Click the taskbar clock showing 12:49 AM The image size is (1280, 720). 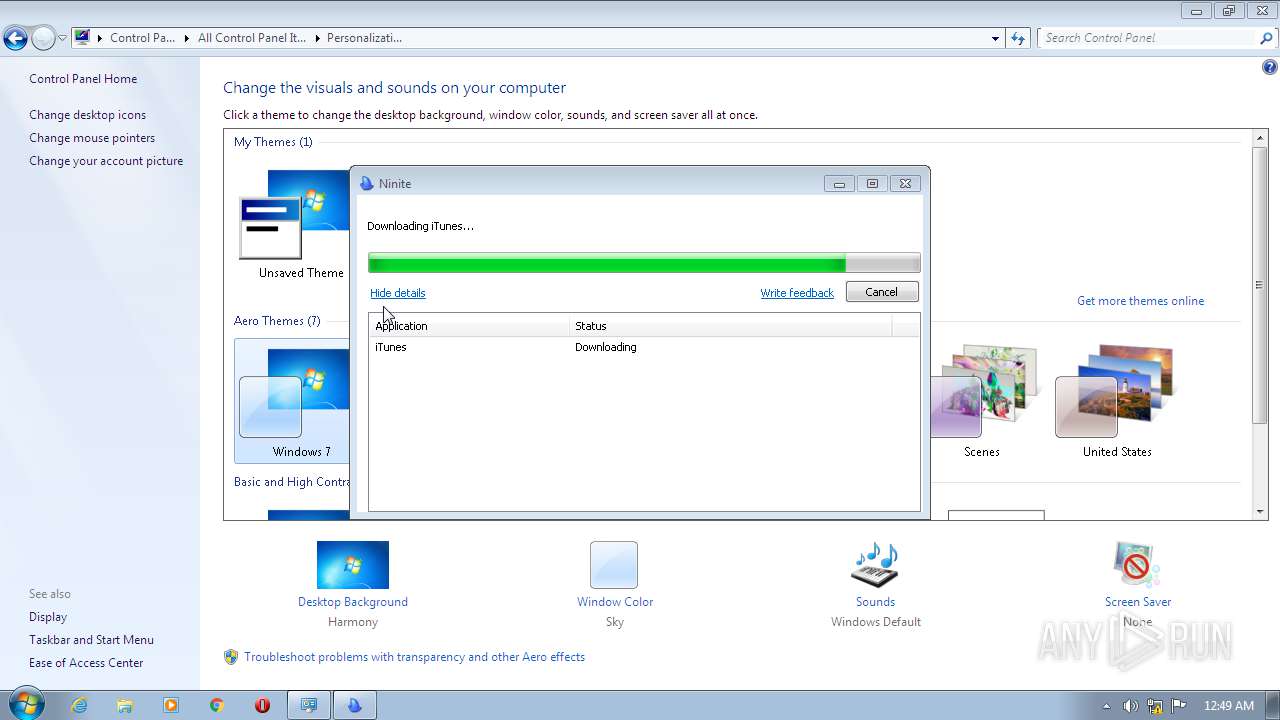pos(1229,705)
